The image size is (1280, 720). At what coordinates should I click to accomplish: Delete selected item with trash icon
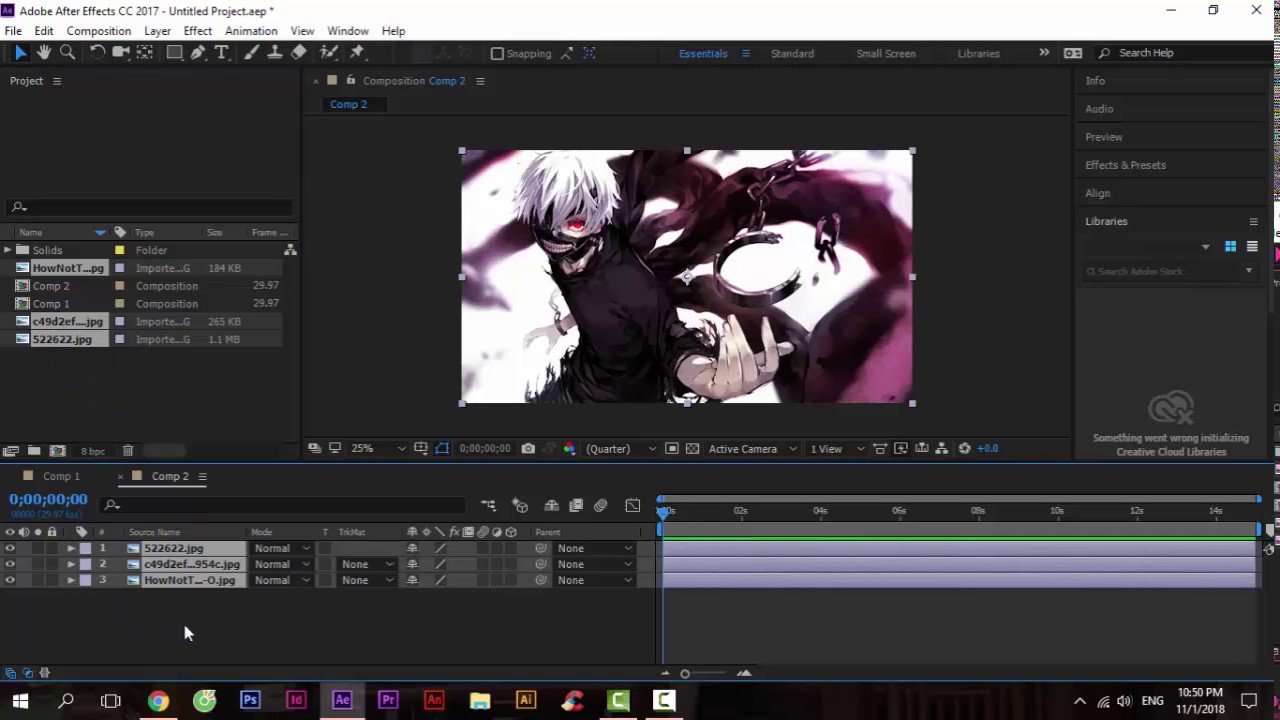coord(128,451)
